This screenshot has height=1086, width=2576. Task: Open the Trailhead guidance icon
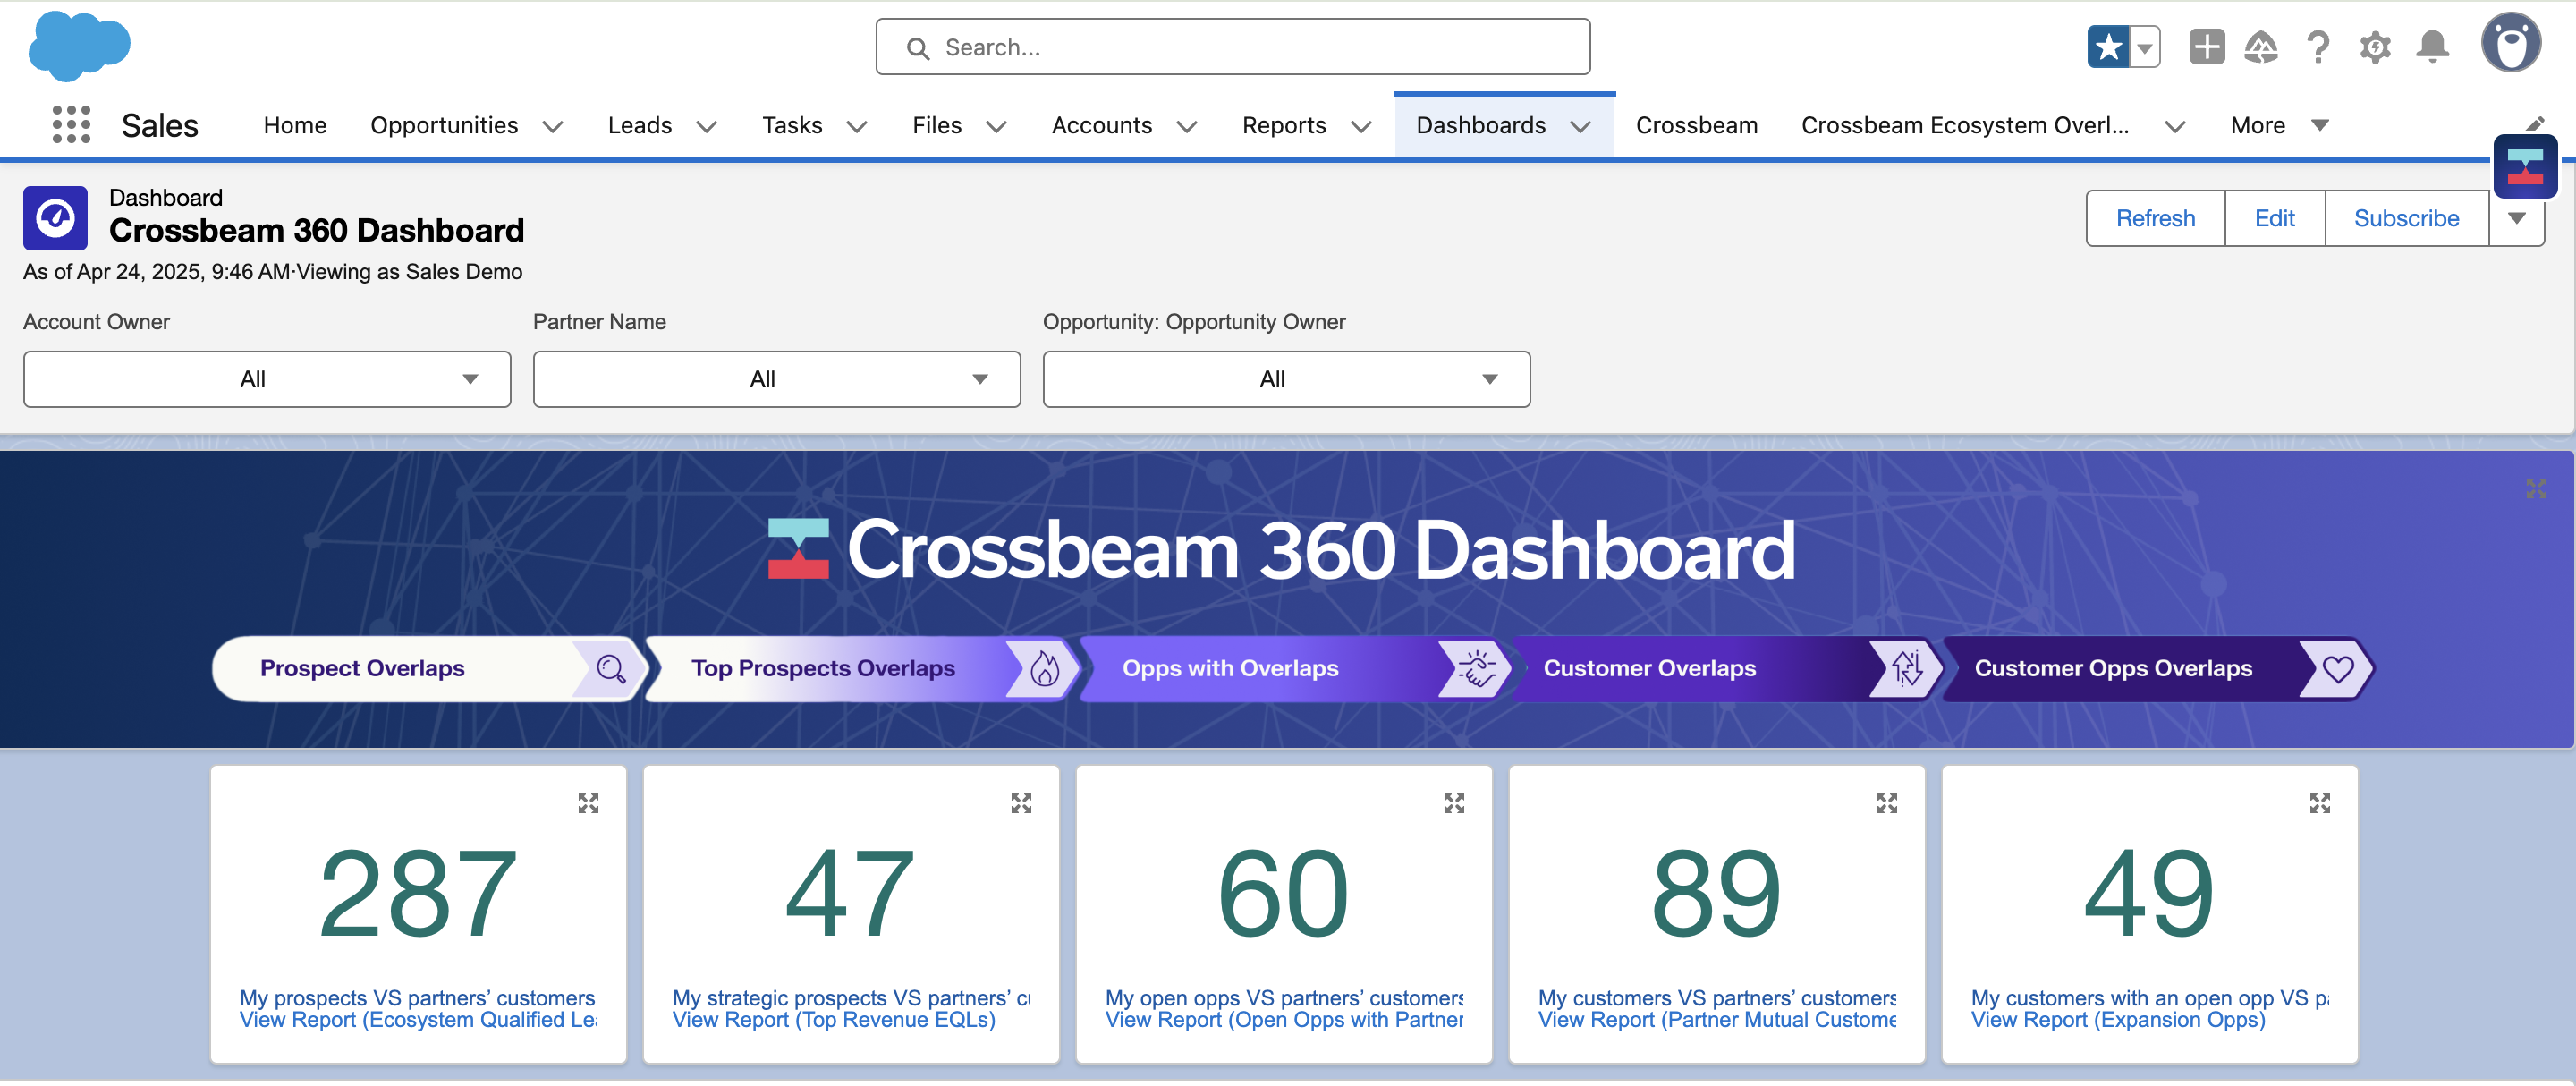pos(2261,47)
